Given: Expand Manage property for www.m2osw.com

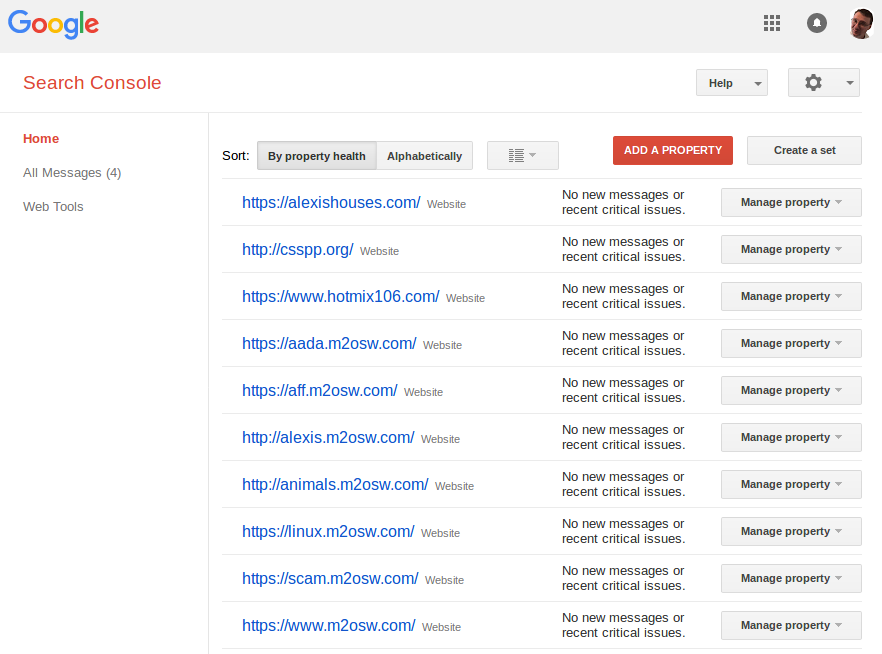Looking at the screenshot, I should click(x=791, y=625).
